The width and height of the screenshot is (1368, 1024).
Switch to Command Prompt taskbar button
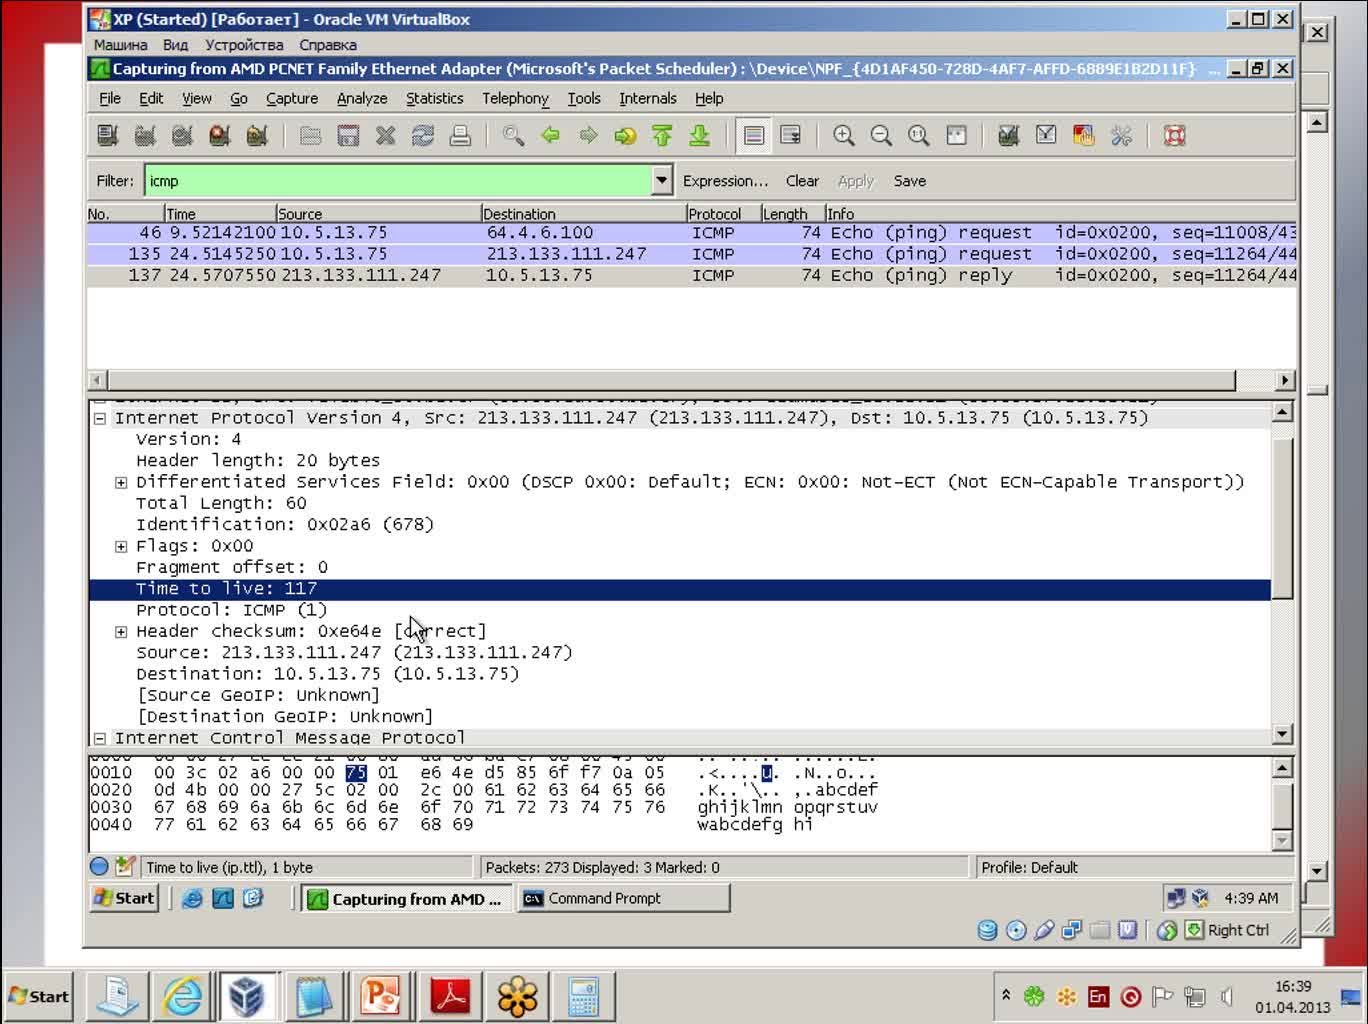point(622,898)
